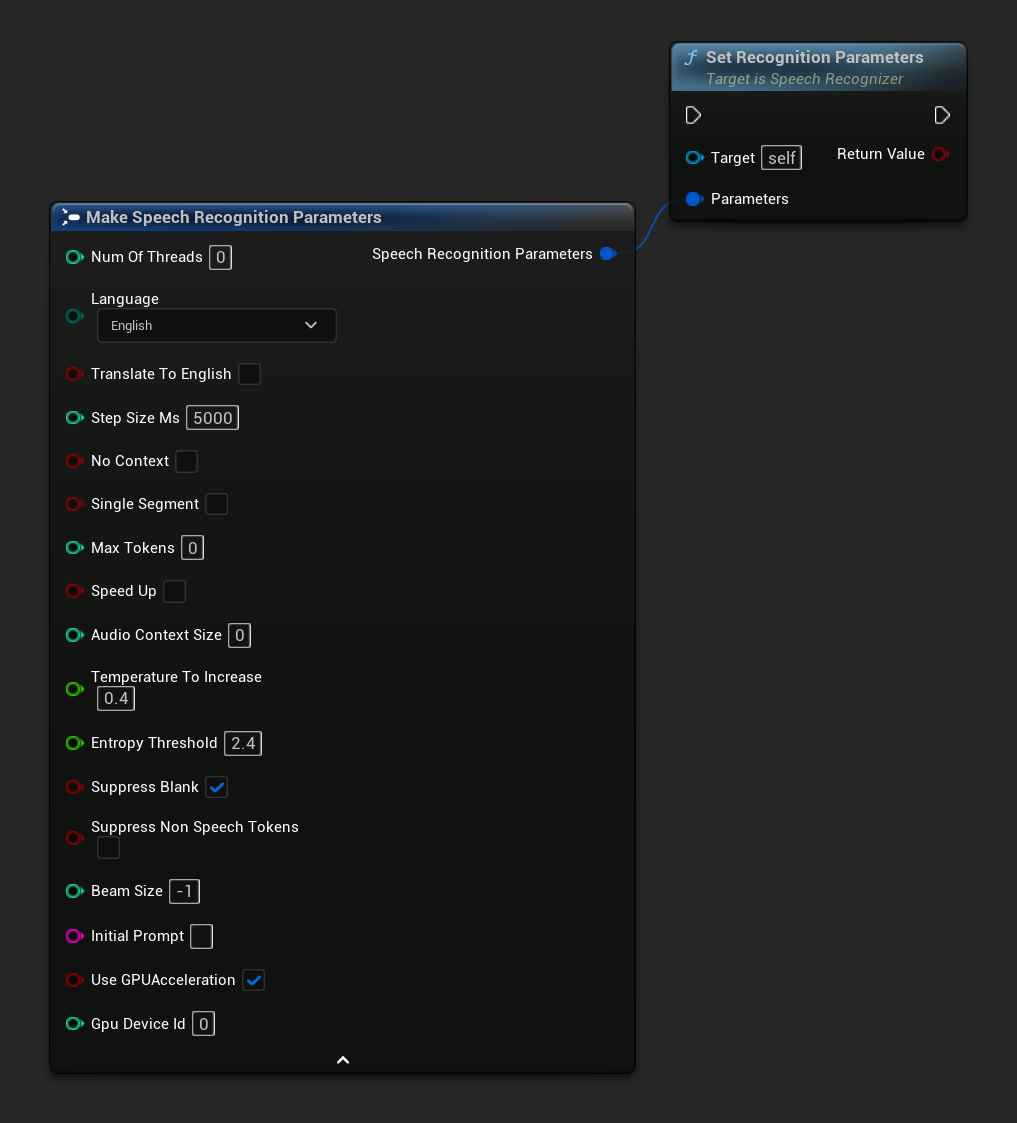Image resolution: width=1017 pixels, height=1123 pixels.
Task: Disable the Suppress Blank checkbox
Action: point(217,787)
